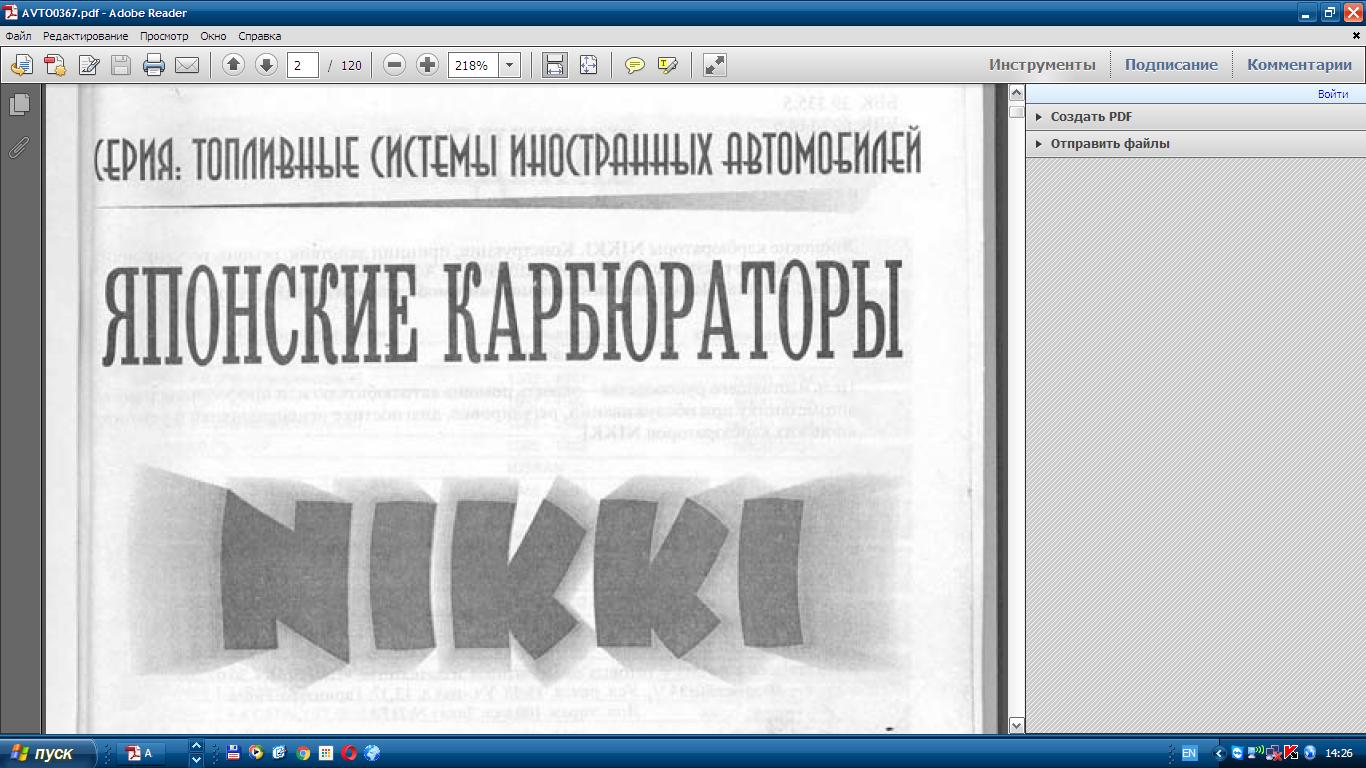Click taskbar row-up arrow
This screenshot has height=768, width=1366.
point(196,746)
